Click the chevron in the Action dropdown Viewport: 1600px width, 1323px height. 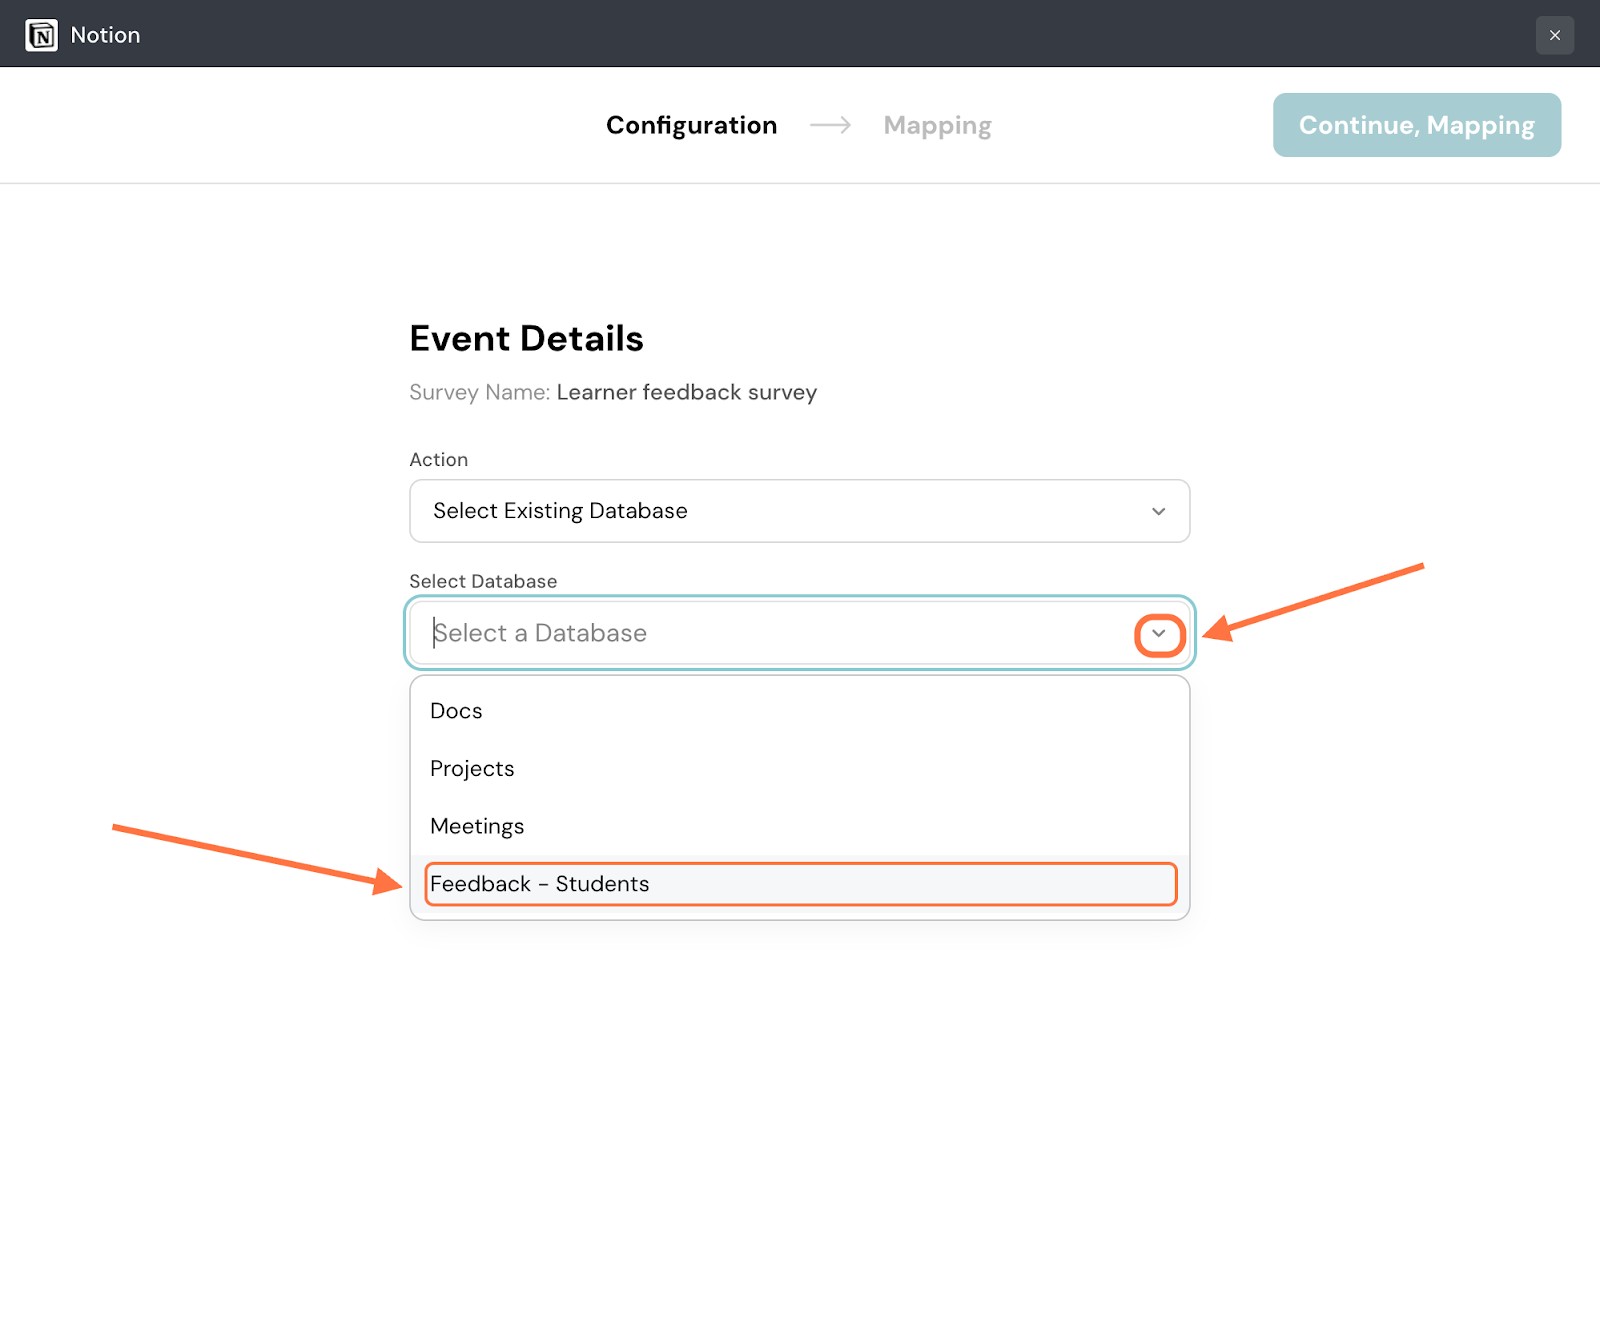(x=1158, y=511)
